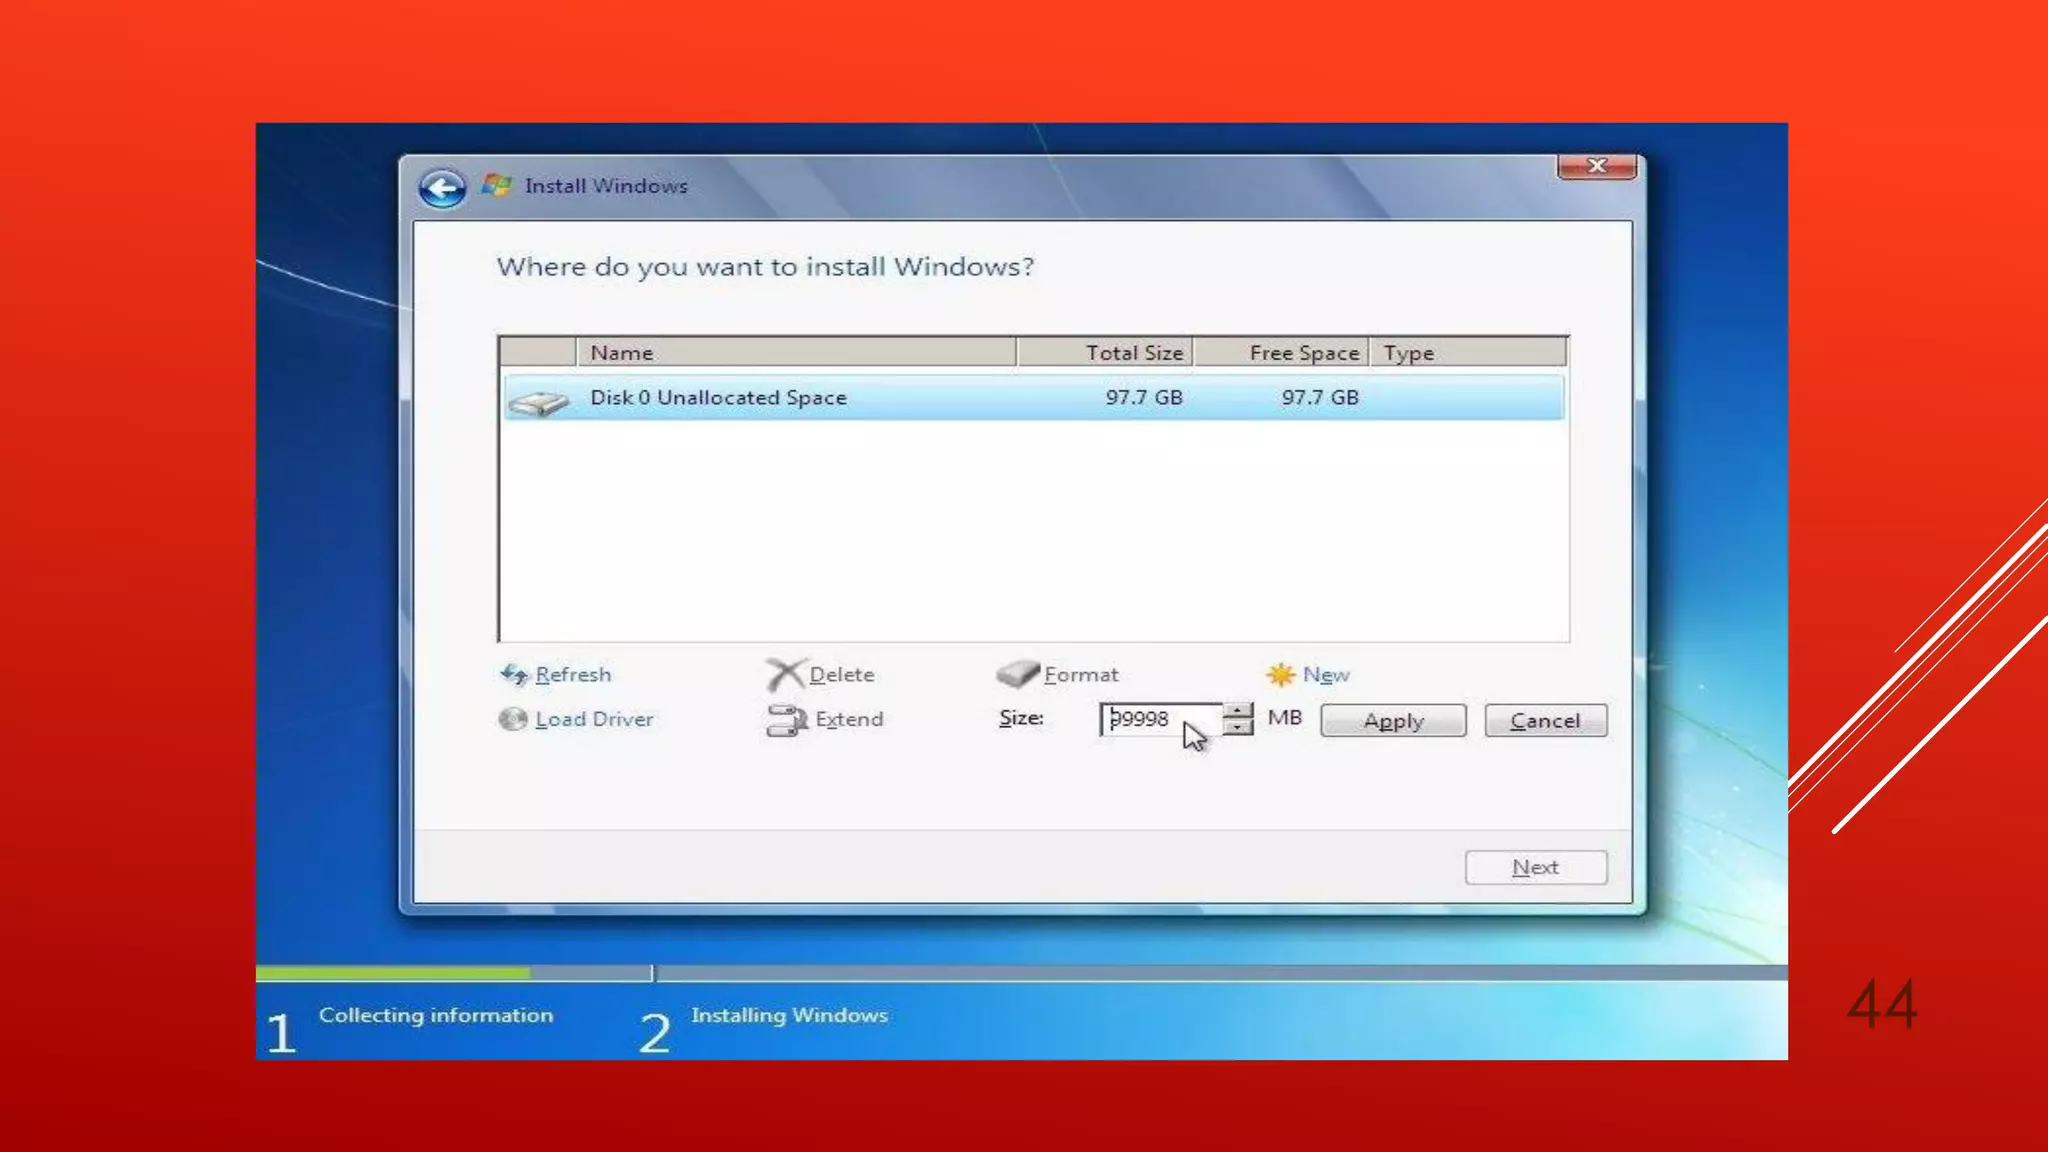Image resolution: width=2048 pixels, height=1152 pixels.
Task: Click the New starburst icon
Action: click(x=1280, y=675)
